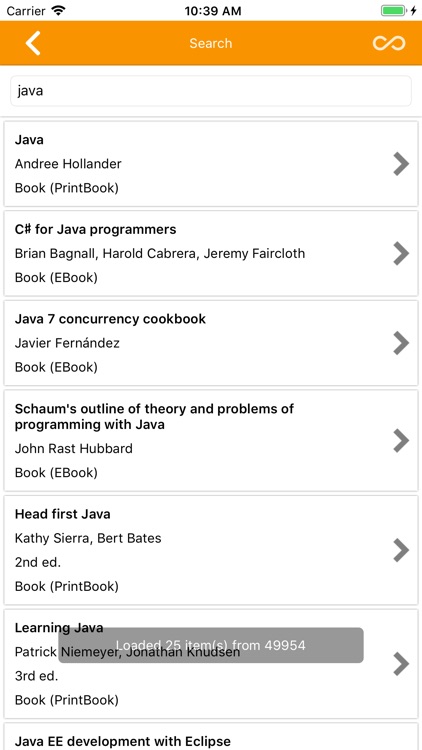Image resolution: width=422 pixels, height=750 pixels.
Task: Tap the battery status icon
Action: (393, 11)
